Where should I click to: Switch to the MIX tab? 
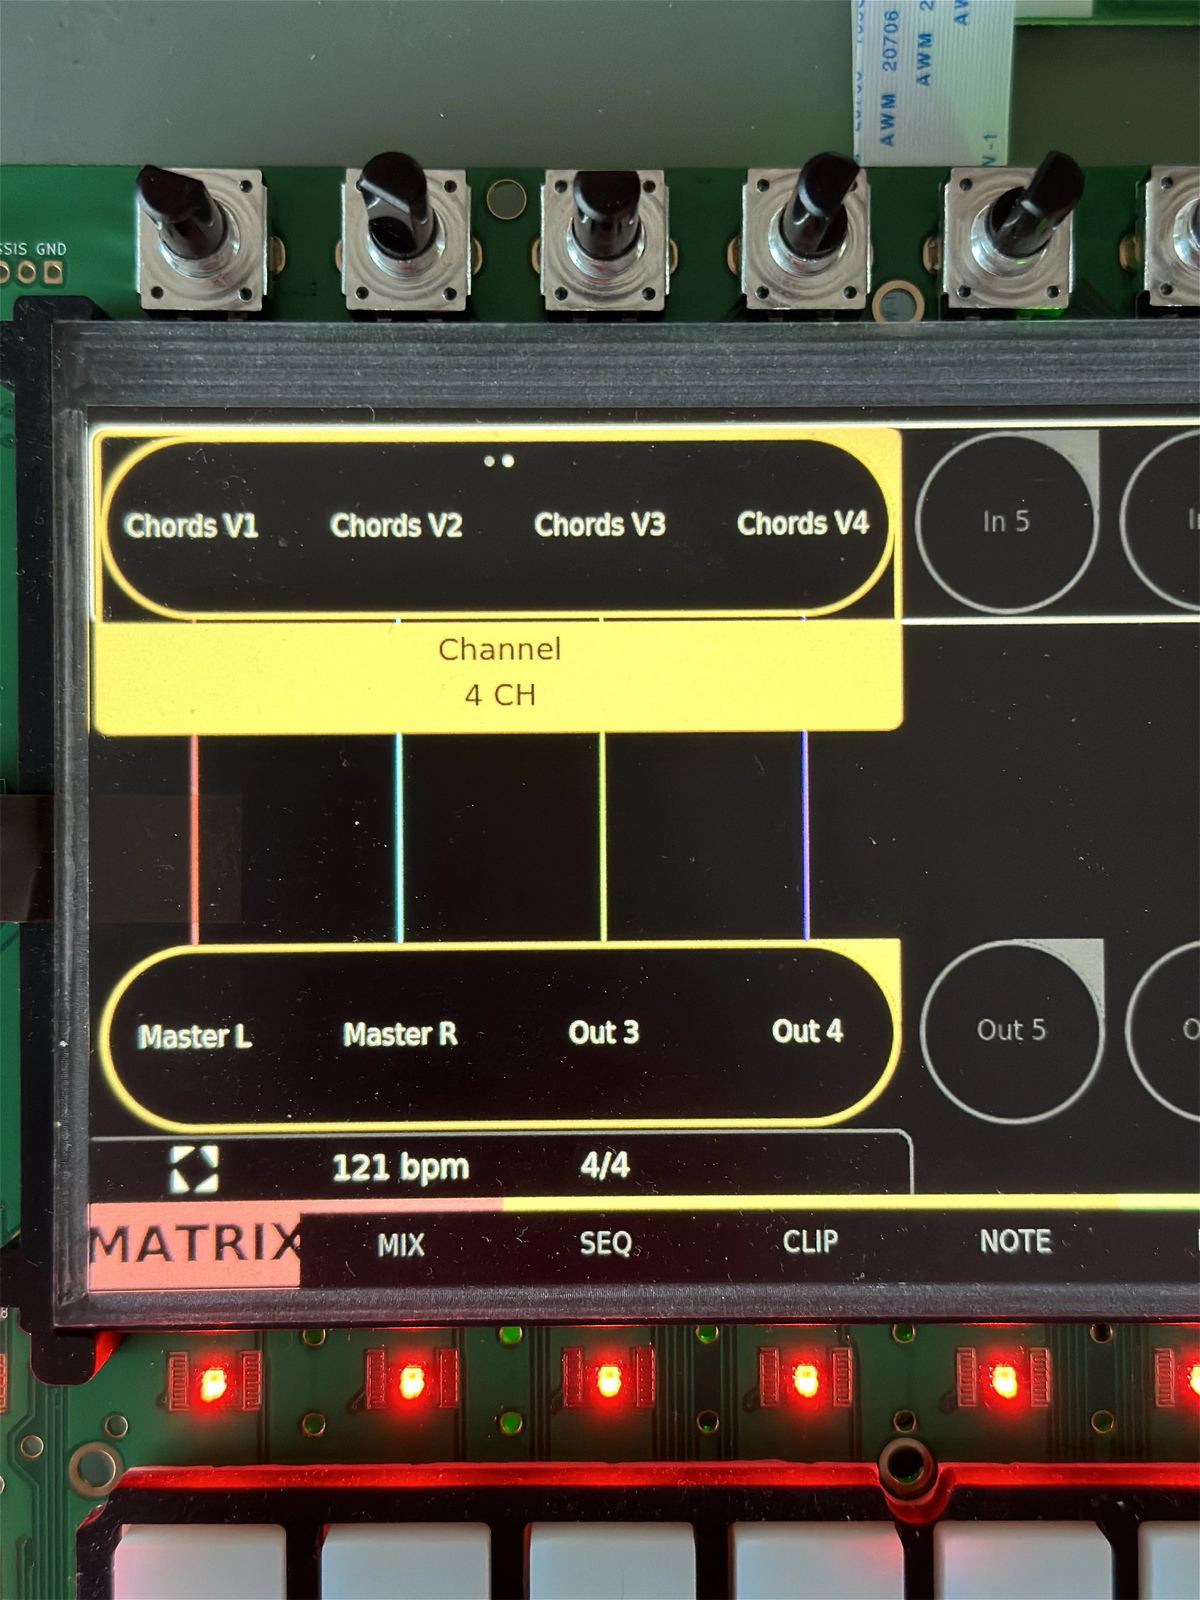(x=401, y=1245)
